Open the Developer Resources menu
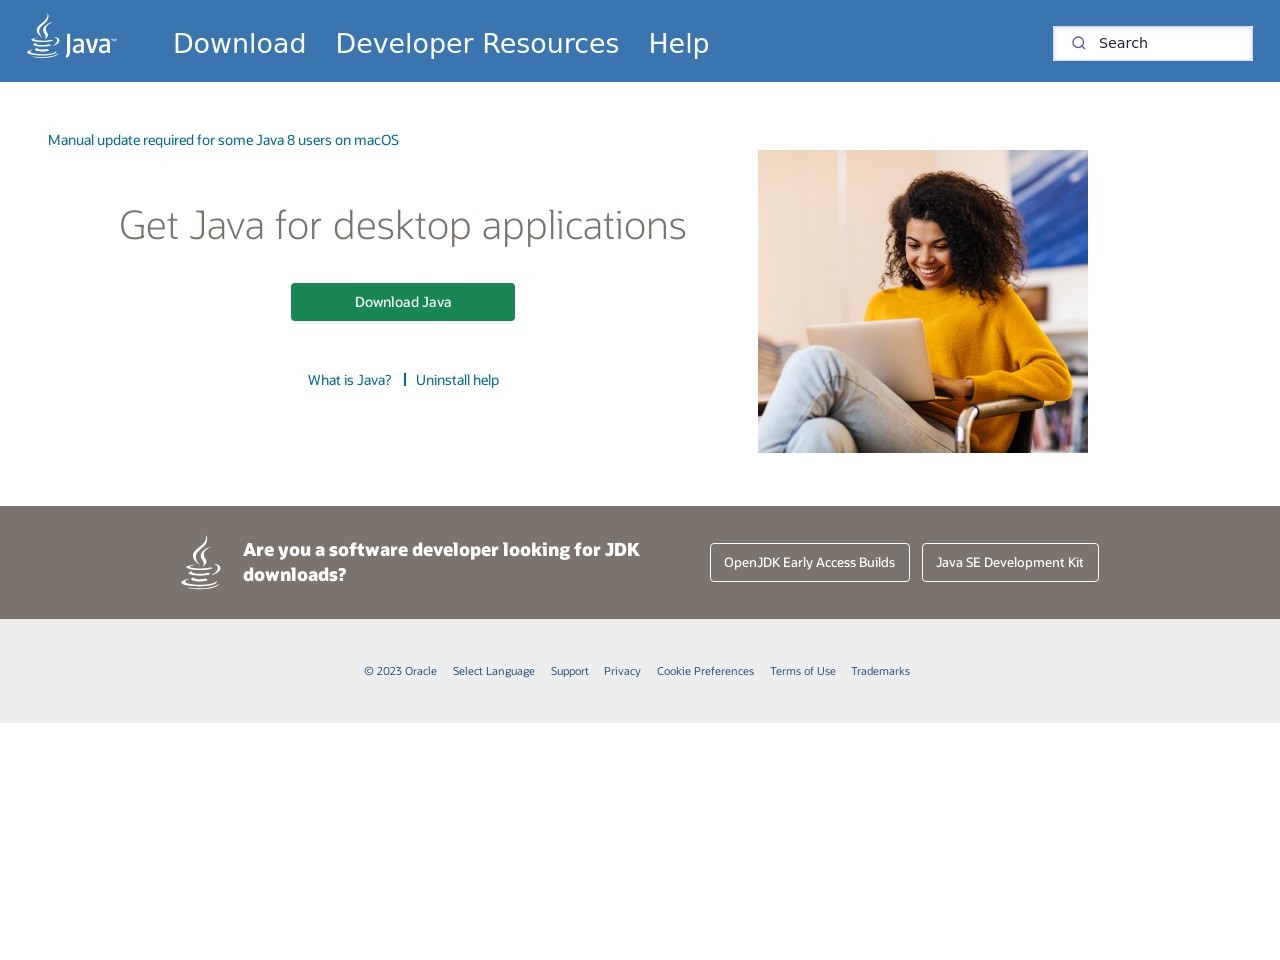This screenshot has width=1280, height=960. click(x=477, y=44)
